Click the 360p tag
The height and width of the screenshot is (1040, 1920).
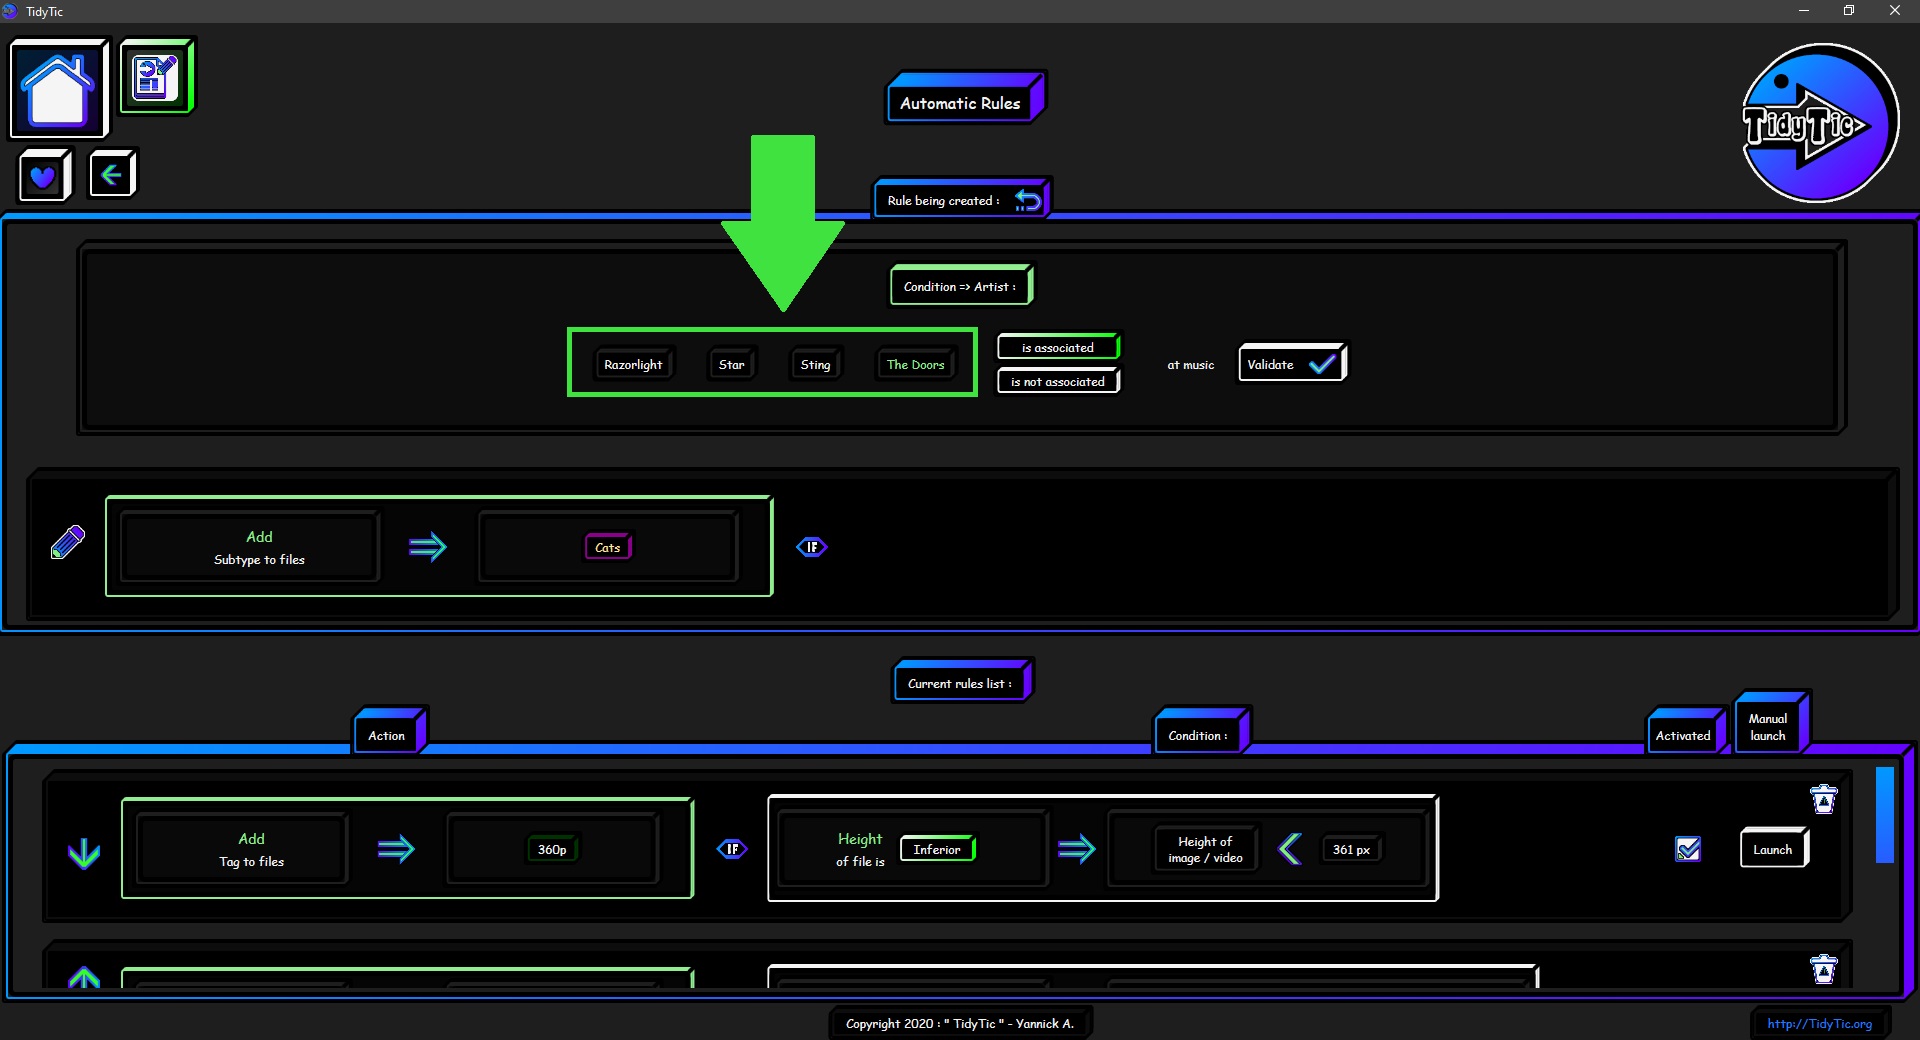(552, 849)
